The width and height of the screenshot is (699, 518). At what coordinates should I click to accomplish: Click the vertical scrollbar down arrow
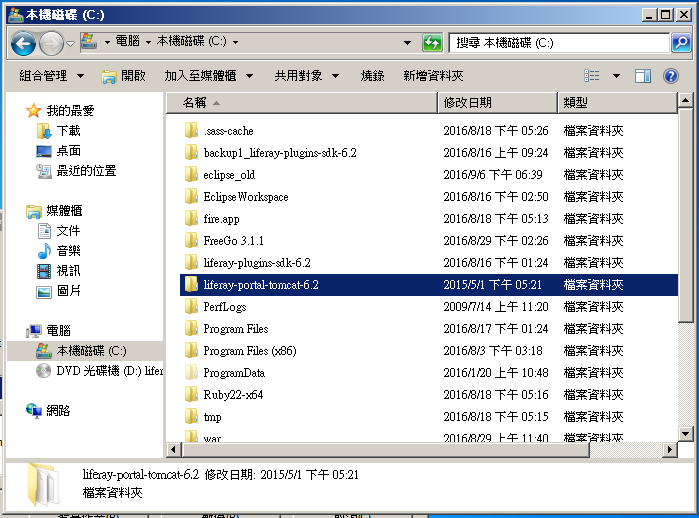(685, 433)
